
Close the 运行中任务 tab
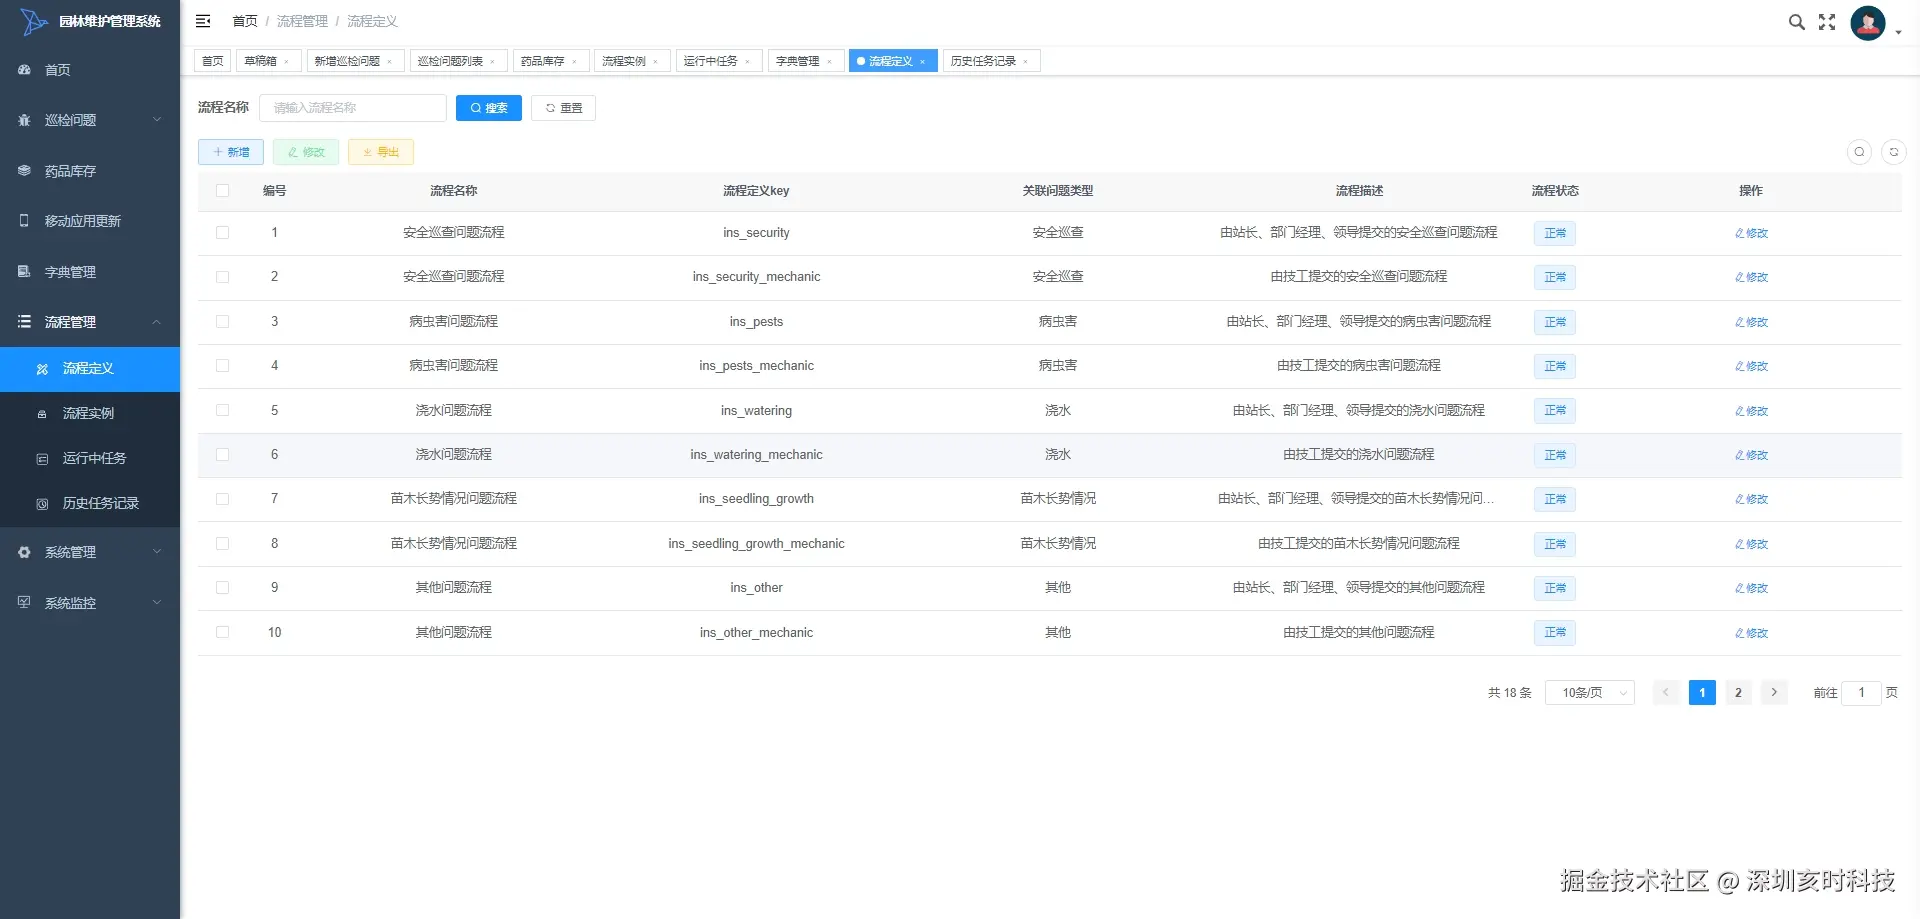pyautogui.click(x=747, y=62)
